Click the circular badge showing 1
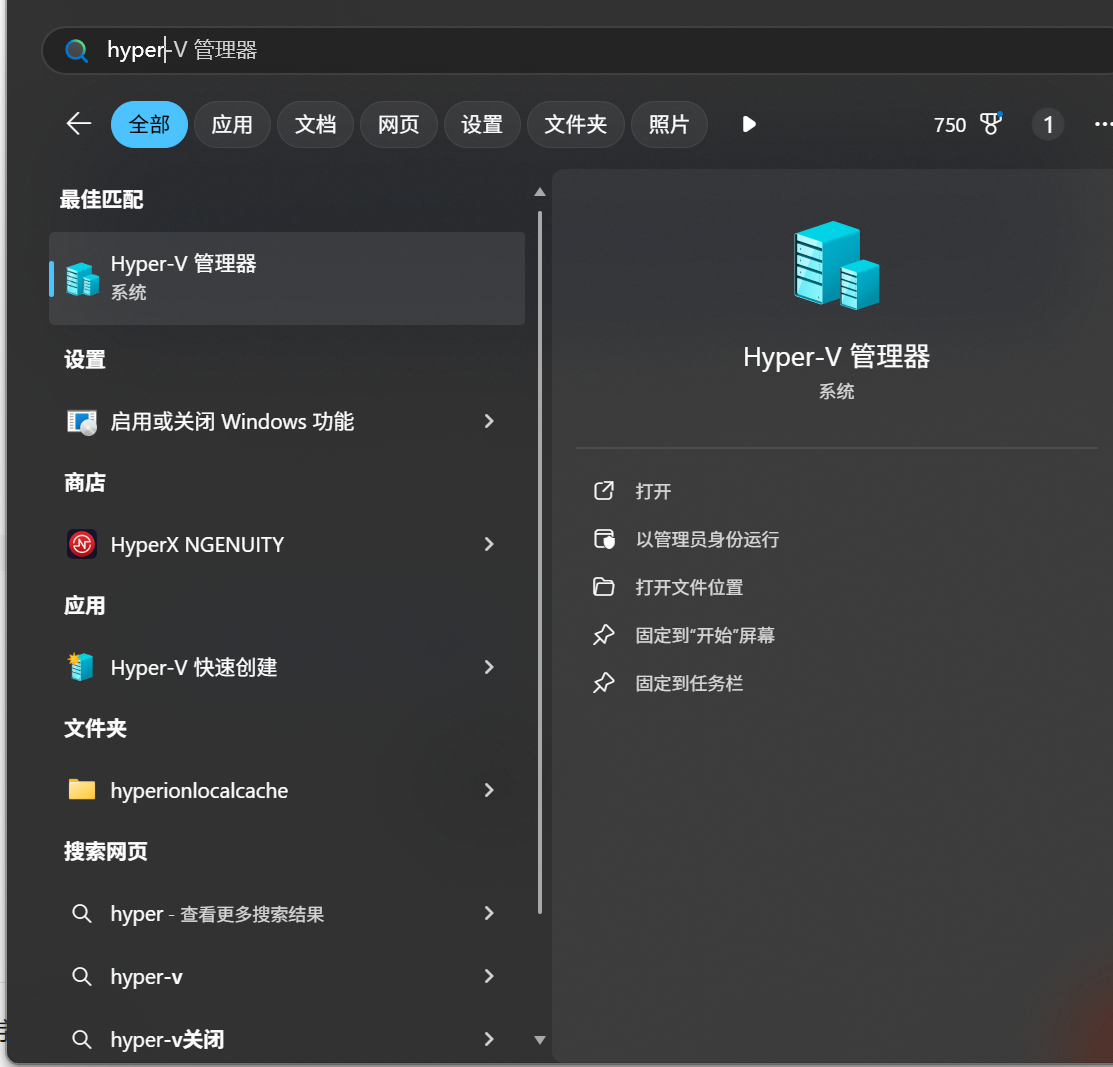 coord(1048,125)
